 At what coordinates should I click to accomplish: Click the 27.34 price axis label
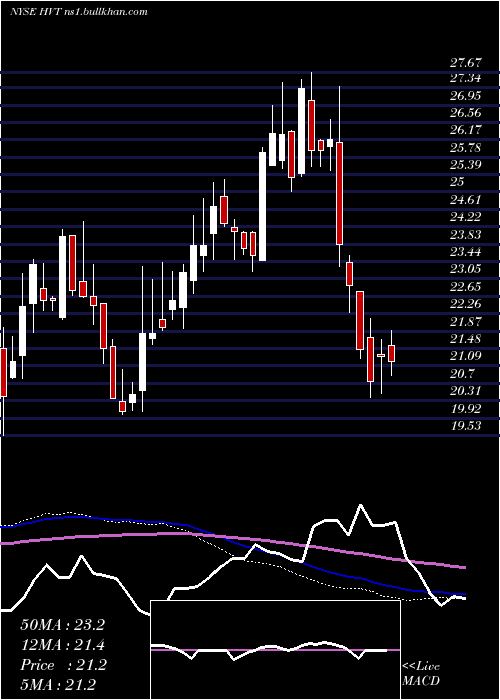[x=466, y=79]
